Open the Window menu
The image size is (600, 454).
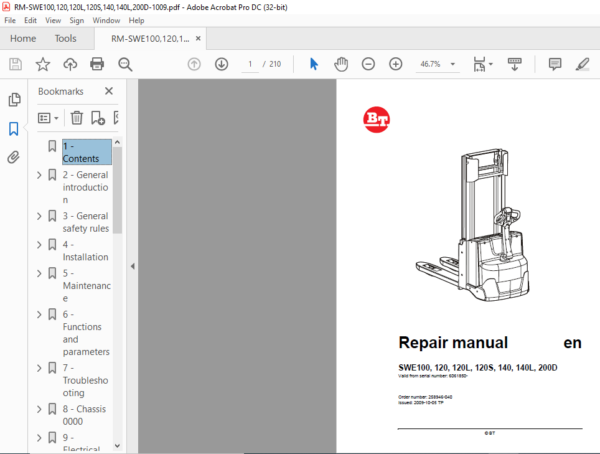106,21
